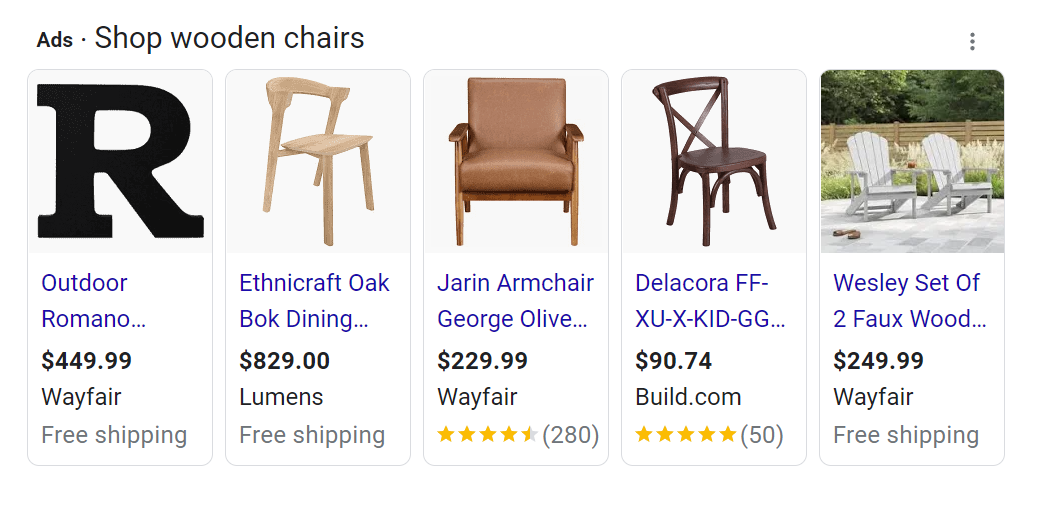Open the Outdoor Romano product link
The width and height of the screenshot is (1045, 512).
[93, 301]
